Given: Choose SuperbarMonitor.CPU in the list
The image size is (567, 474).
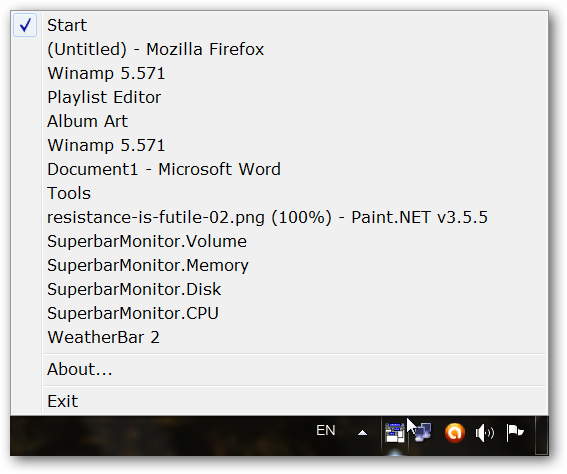Looking at the screenshot, I should 279,313.
